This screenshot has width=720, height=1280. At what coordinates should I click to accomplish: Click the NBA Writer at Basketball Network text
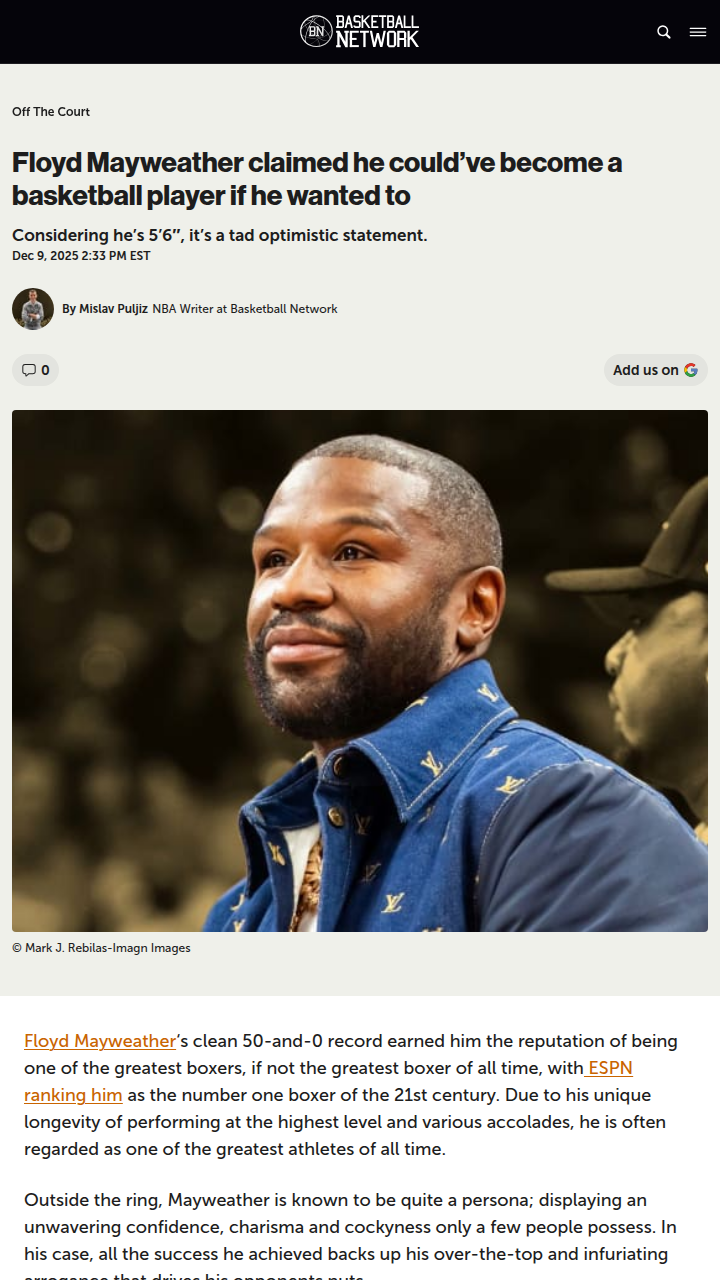245,309
